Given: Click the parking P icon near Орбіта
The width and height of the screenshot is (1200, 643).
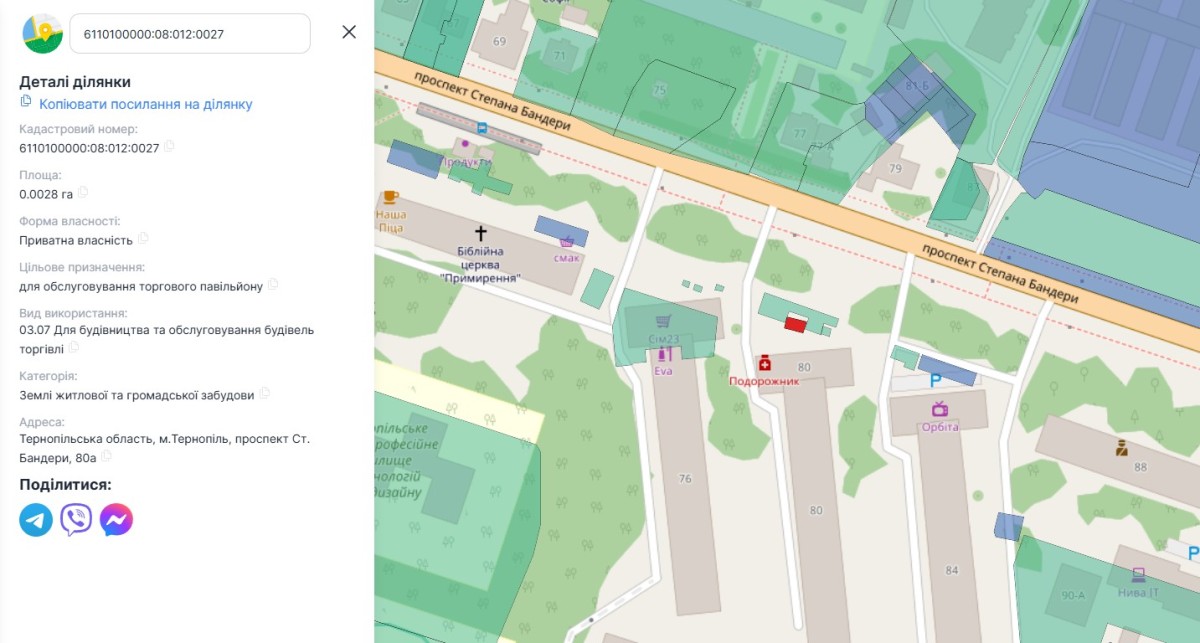Looking at the screenshot, I should coord(936,380).
